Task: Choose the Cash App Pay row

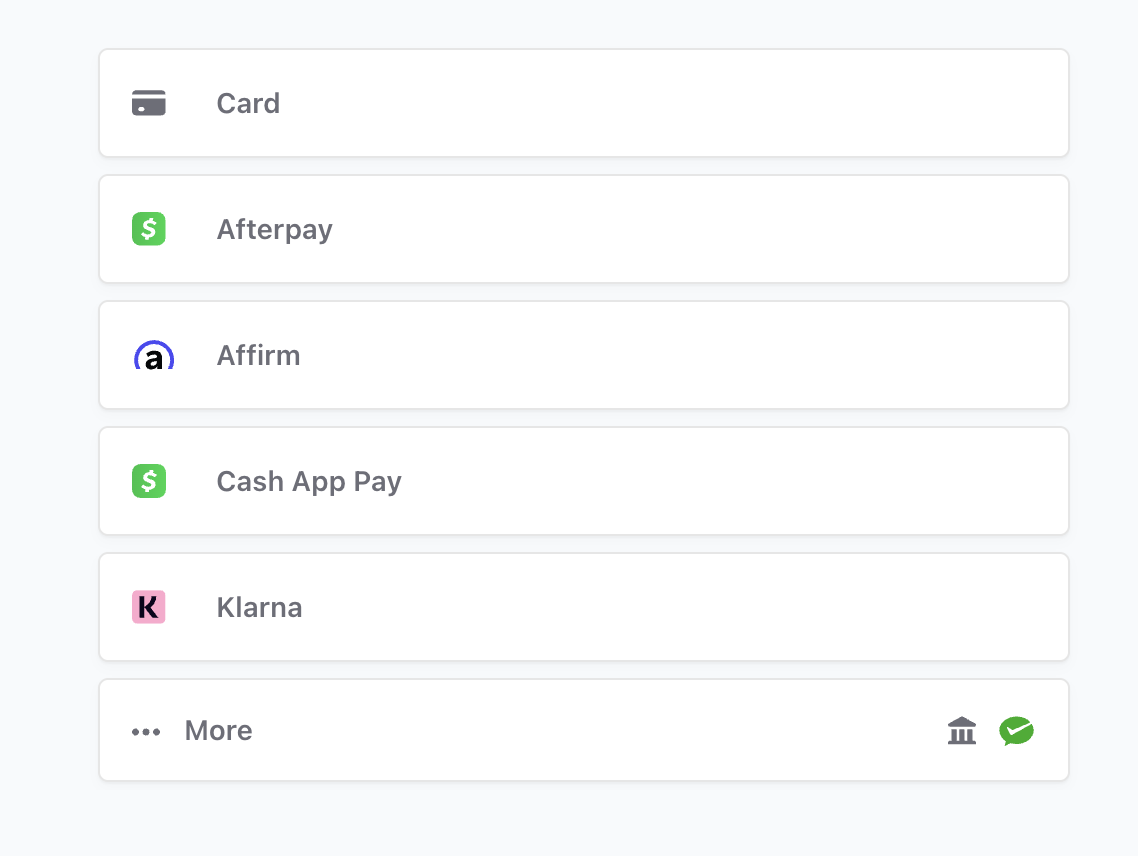Action: 584,481
